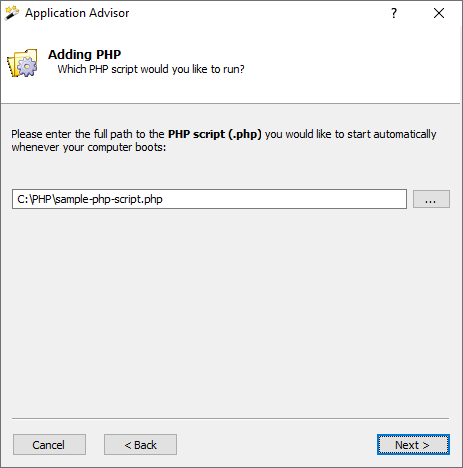Proceed with the Next button

coord(413,445)
